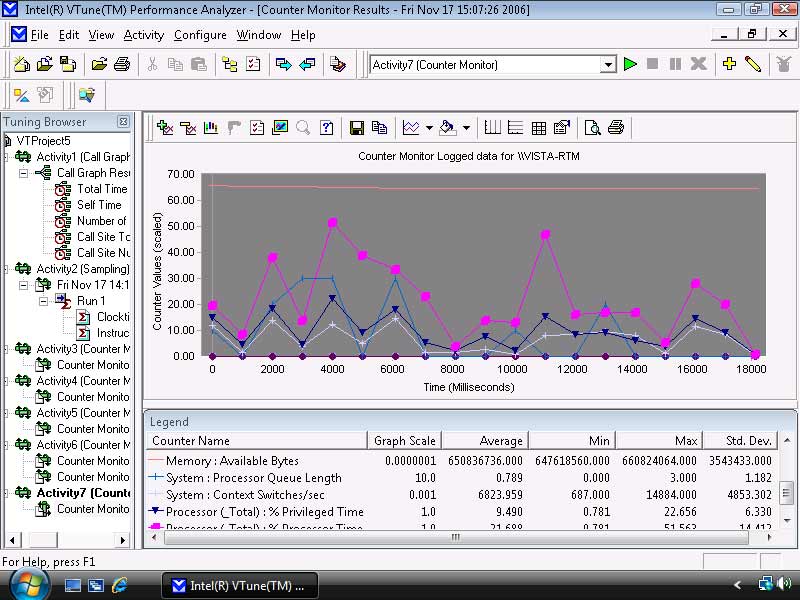
Task: Click the percent icon in second toolbar row
Action: 21,95
